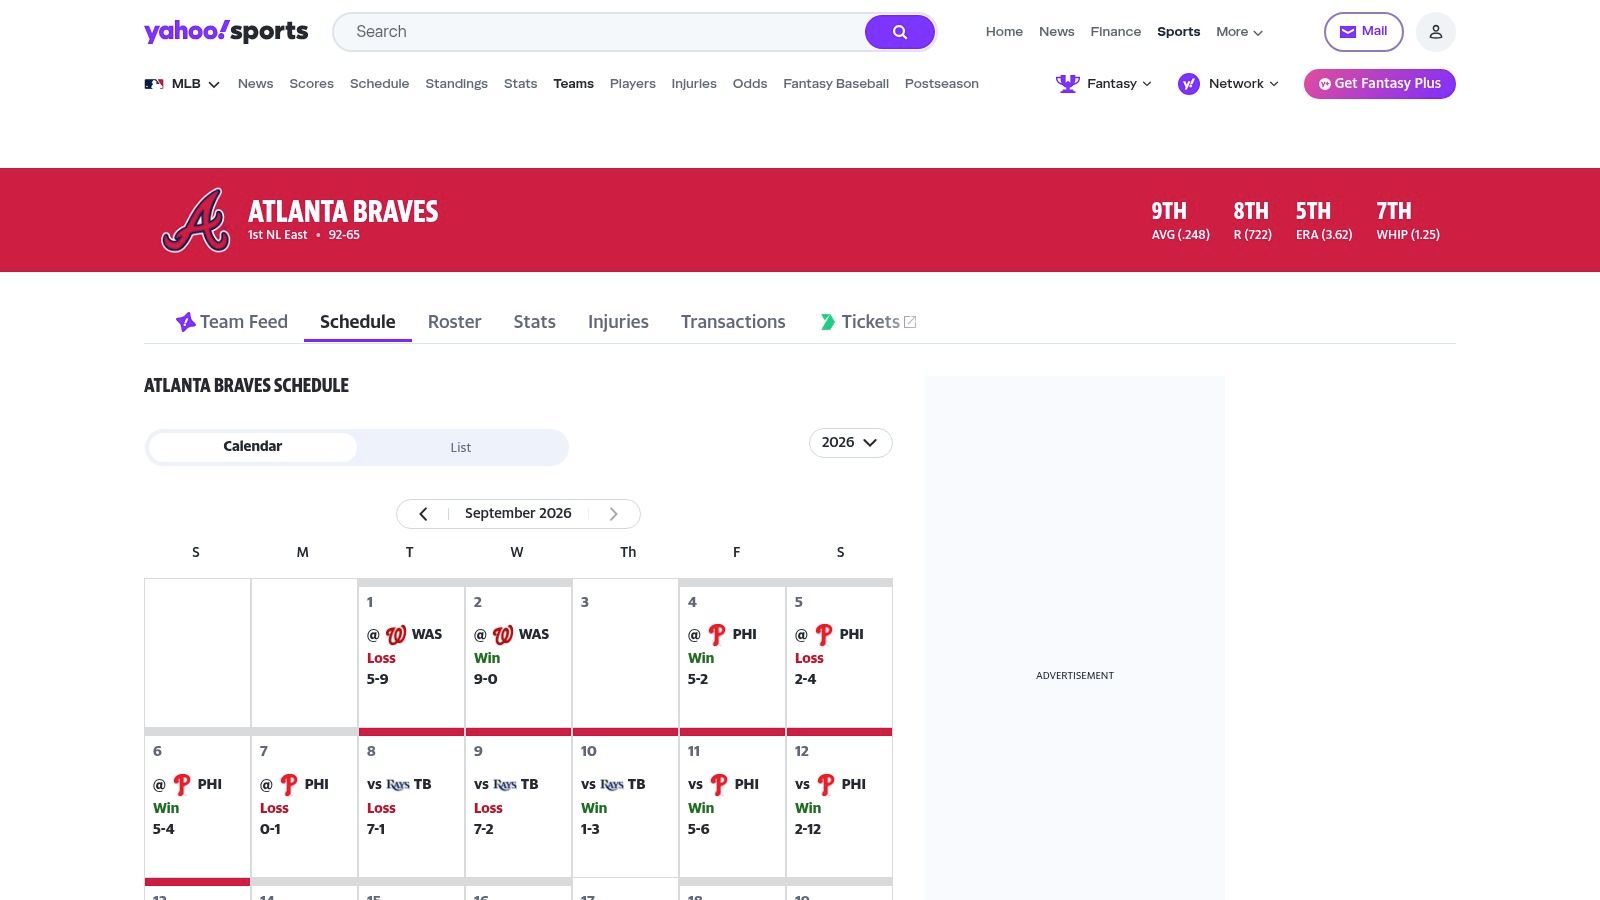Viewport: 1600px width, 900px height.
Task: Open Scores in MLB navigation
Action: coord(312,84)
